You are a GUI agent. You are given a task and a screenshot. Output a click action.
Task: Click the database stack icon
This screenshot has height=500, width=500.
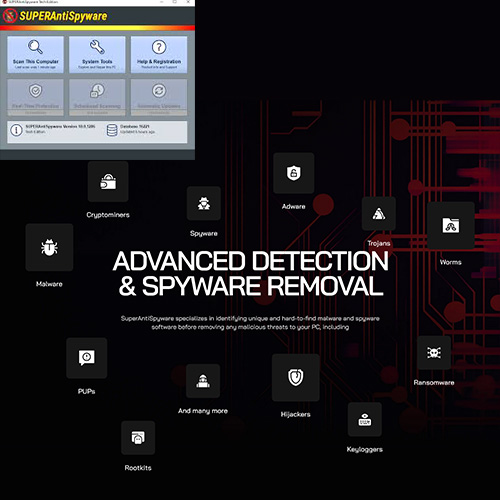(112, 130)
